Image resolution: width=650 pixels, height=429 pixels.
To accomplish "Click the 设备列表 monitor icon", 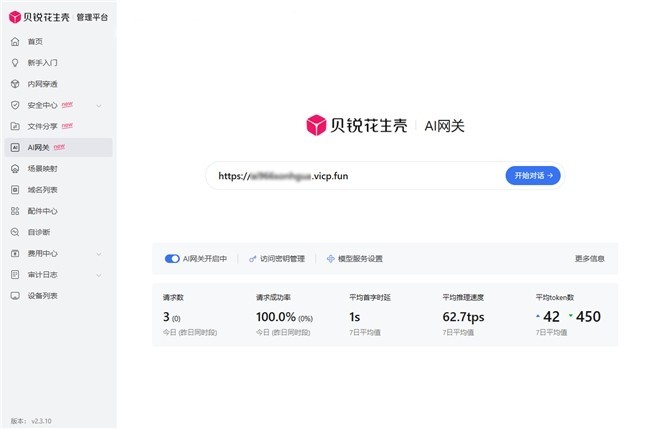I will point(15,295).
